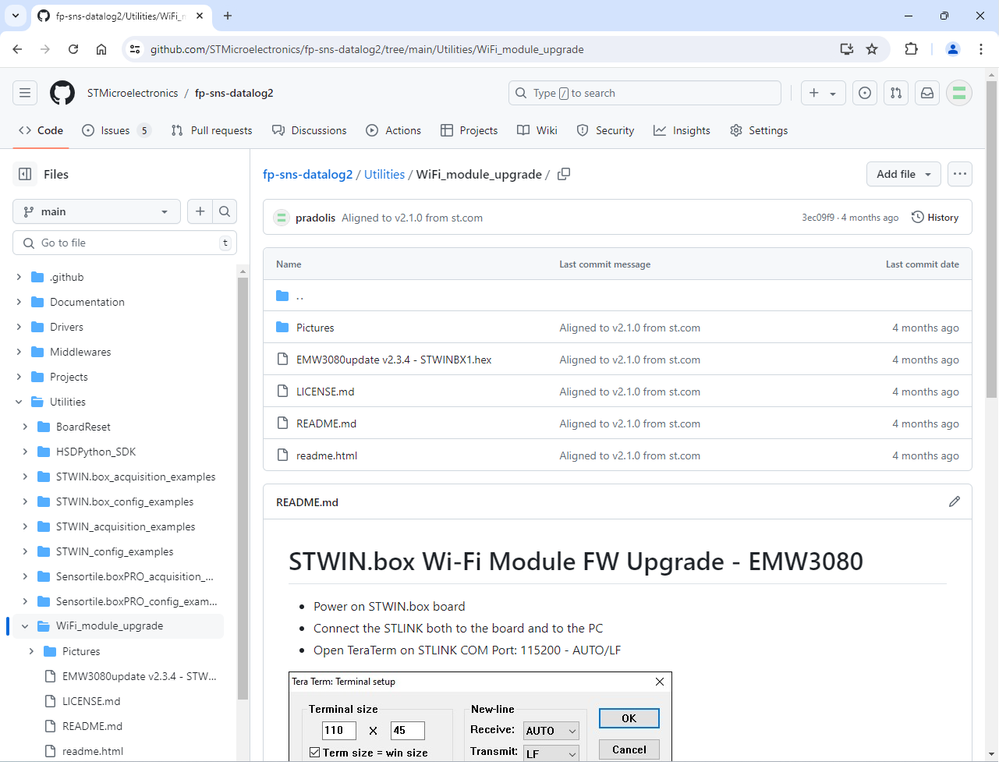Expand the .github folder in tree
The image size is (999, 762).
[x=18, y=277]
